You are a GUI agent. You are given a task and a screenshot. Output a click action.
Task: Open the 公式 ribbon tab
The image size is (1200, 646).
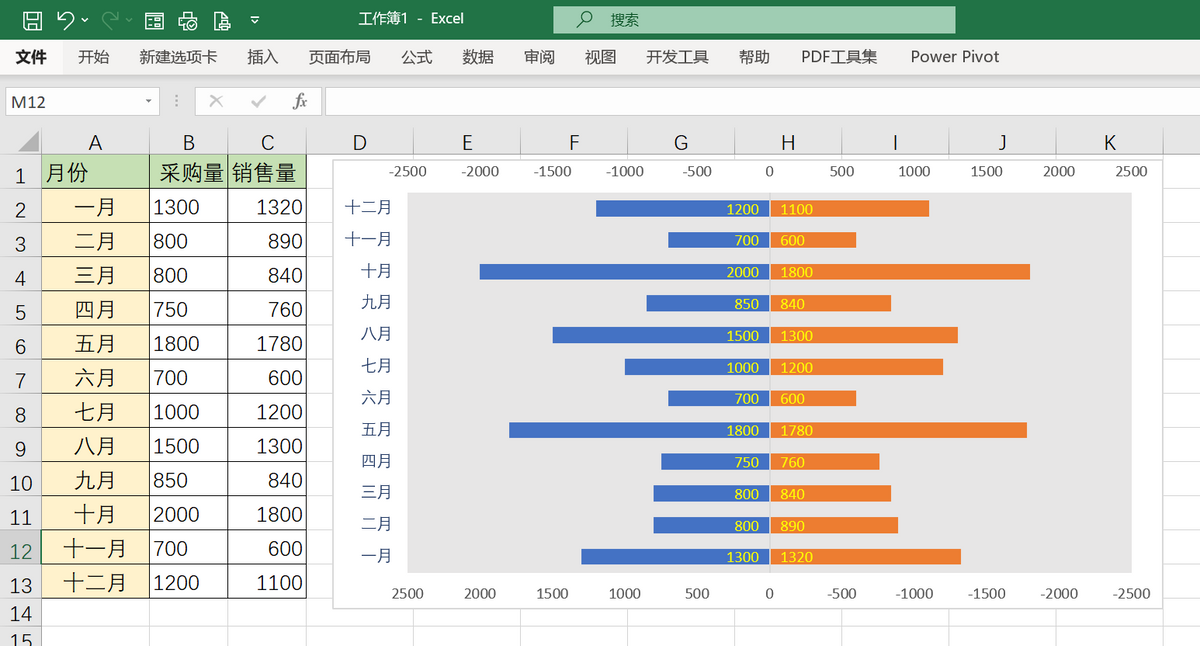416,57
